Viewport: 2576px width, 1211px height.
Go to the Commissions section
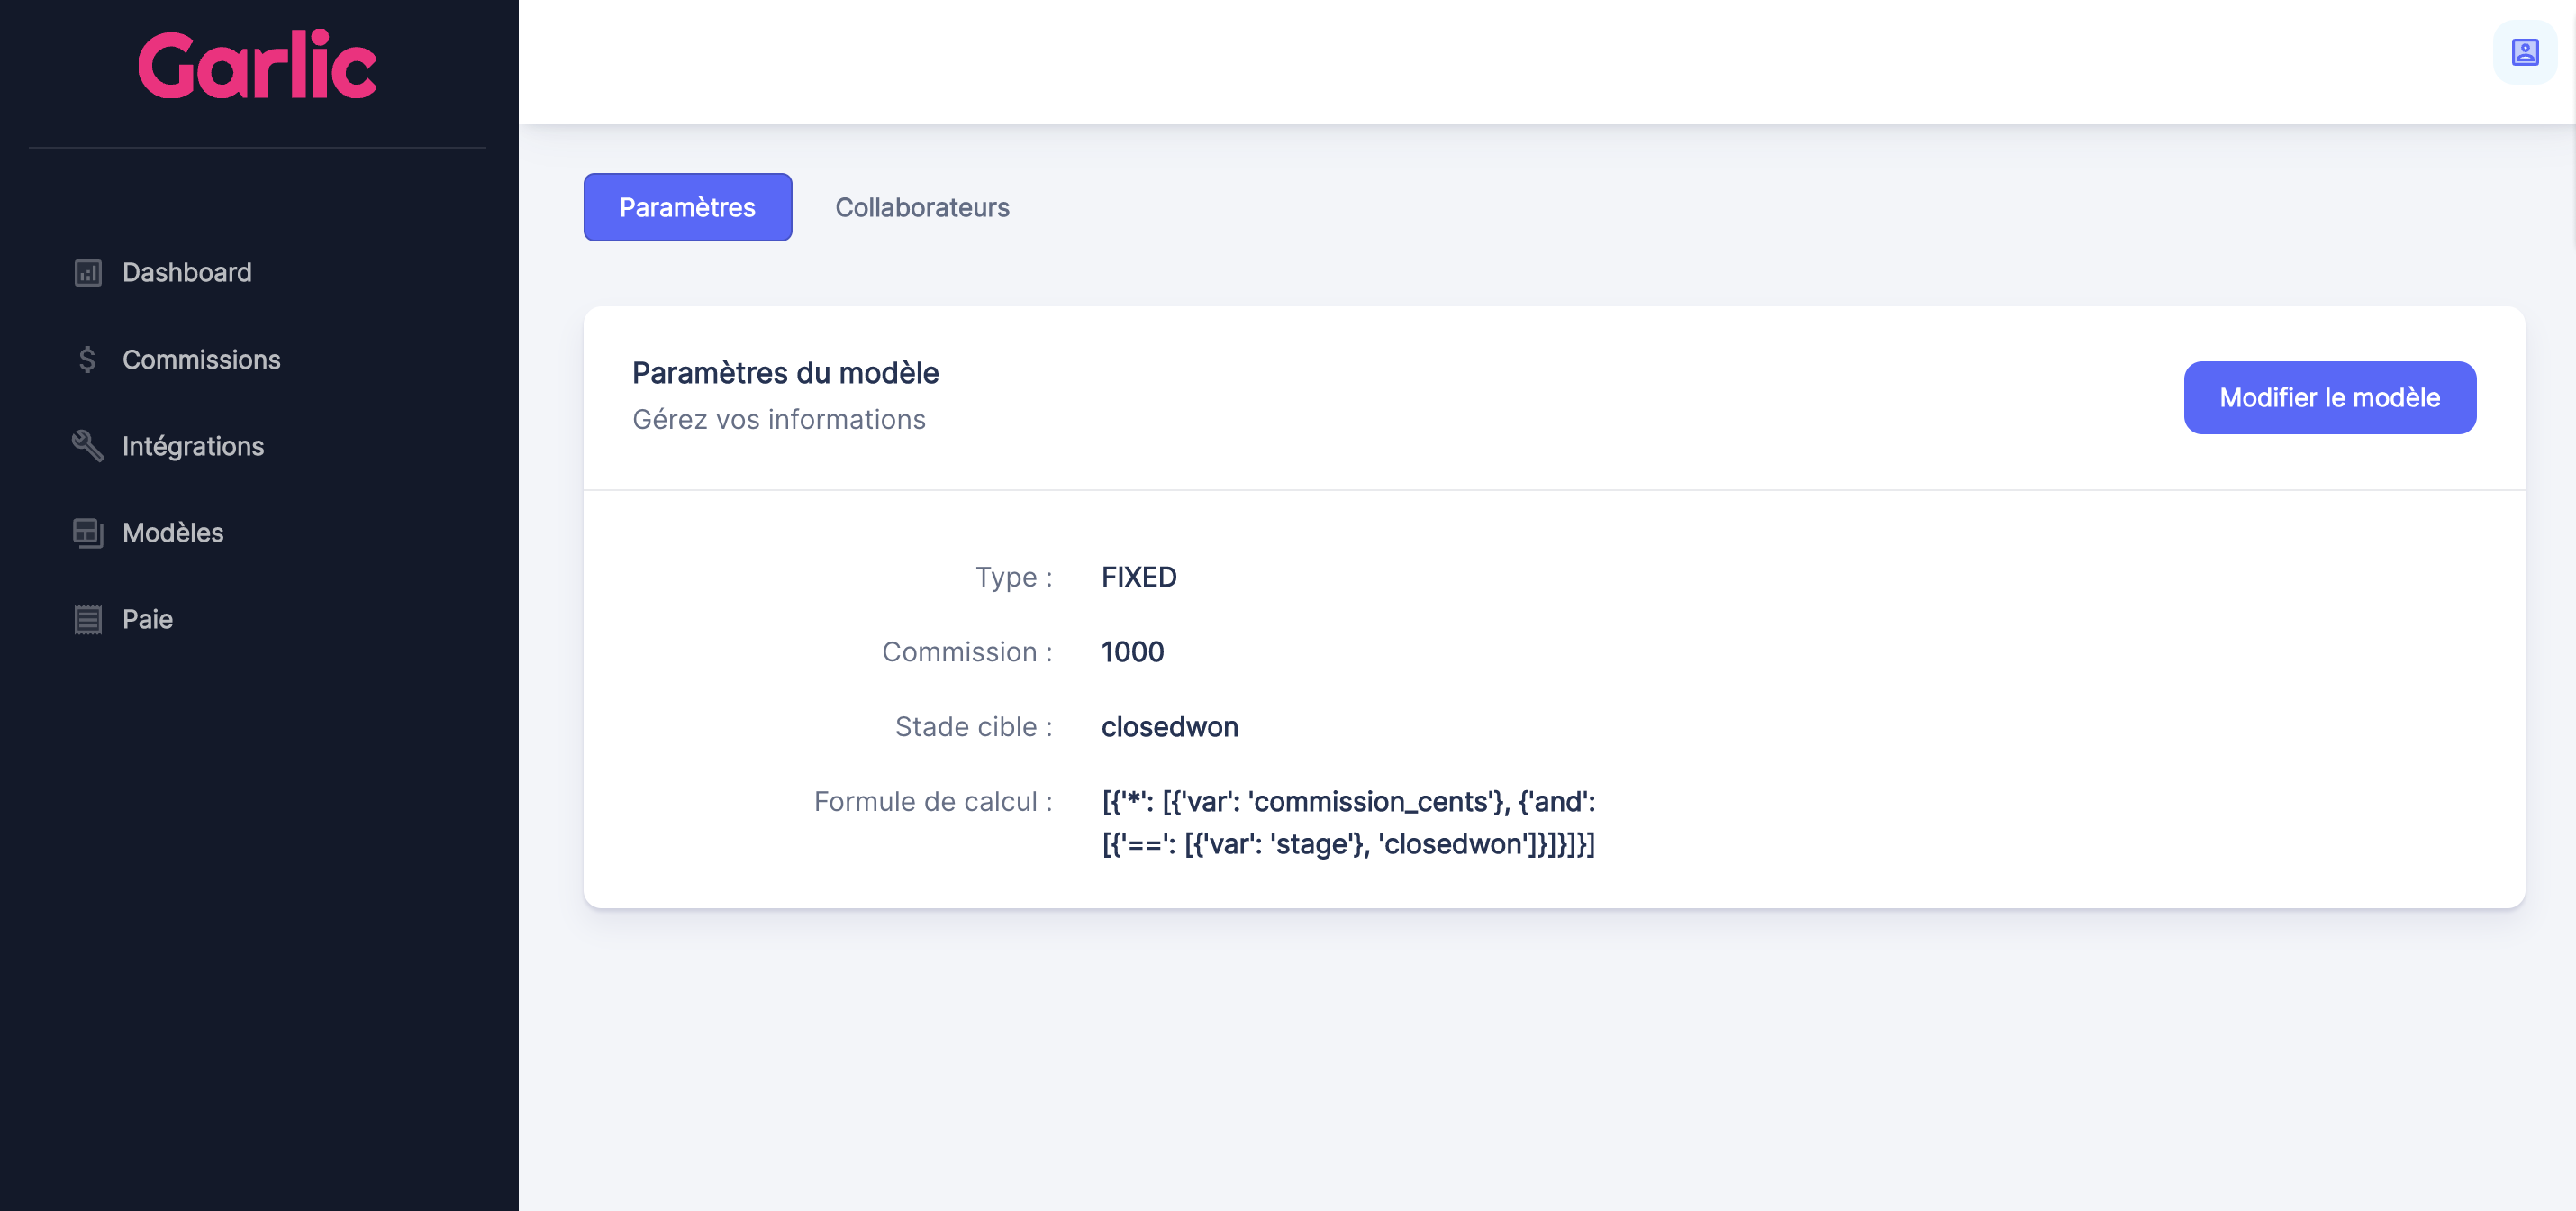click(201, 359)
